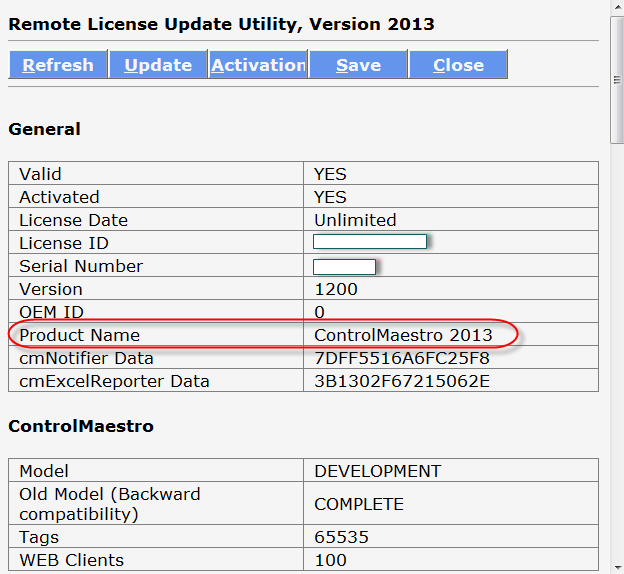Click the Tags value '65535'
The width and height of the screenshot is (624, 574).
coord(341,537)
